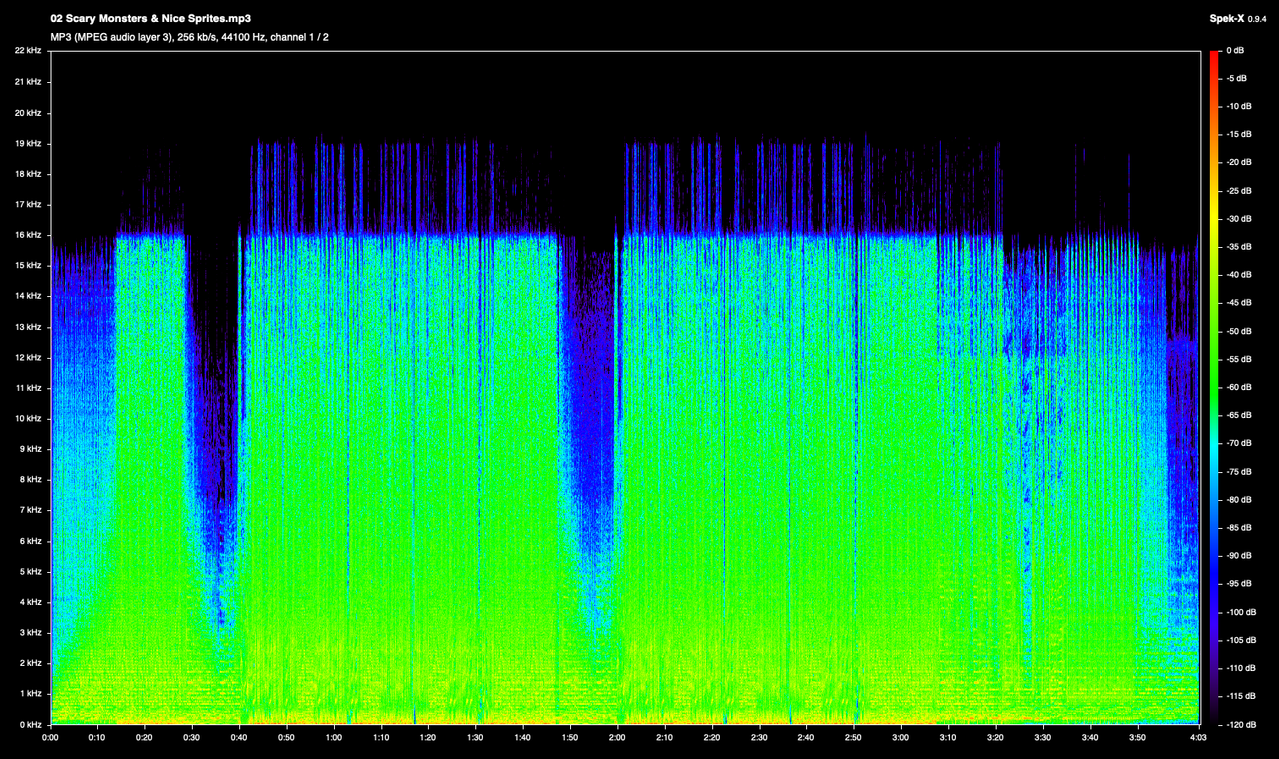Click the -15 dB scale label
1279x759 pixels.
coord(1236,135)
